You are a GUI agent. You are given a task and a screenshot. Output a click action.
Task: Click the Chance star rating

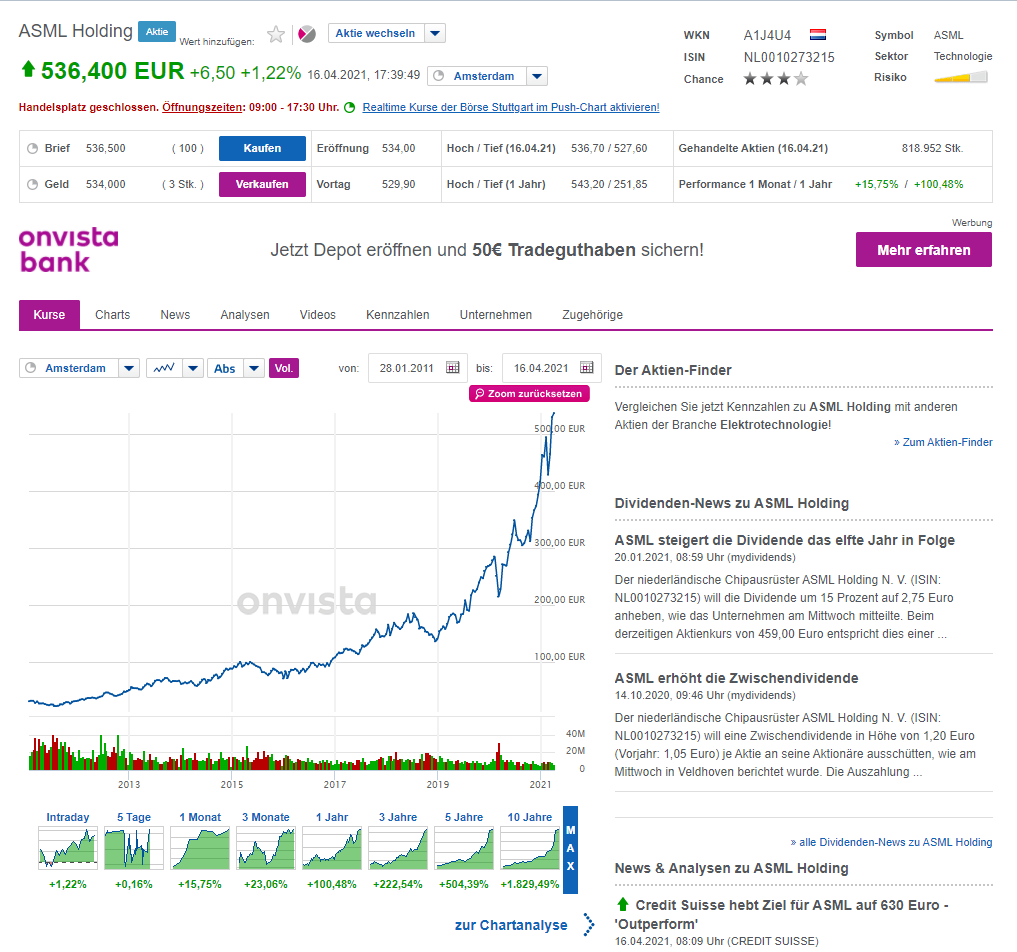[x=776, y=79]
